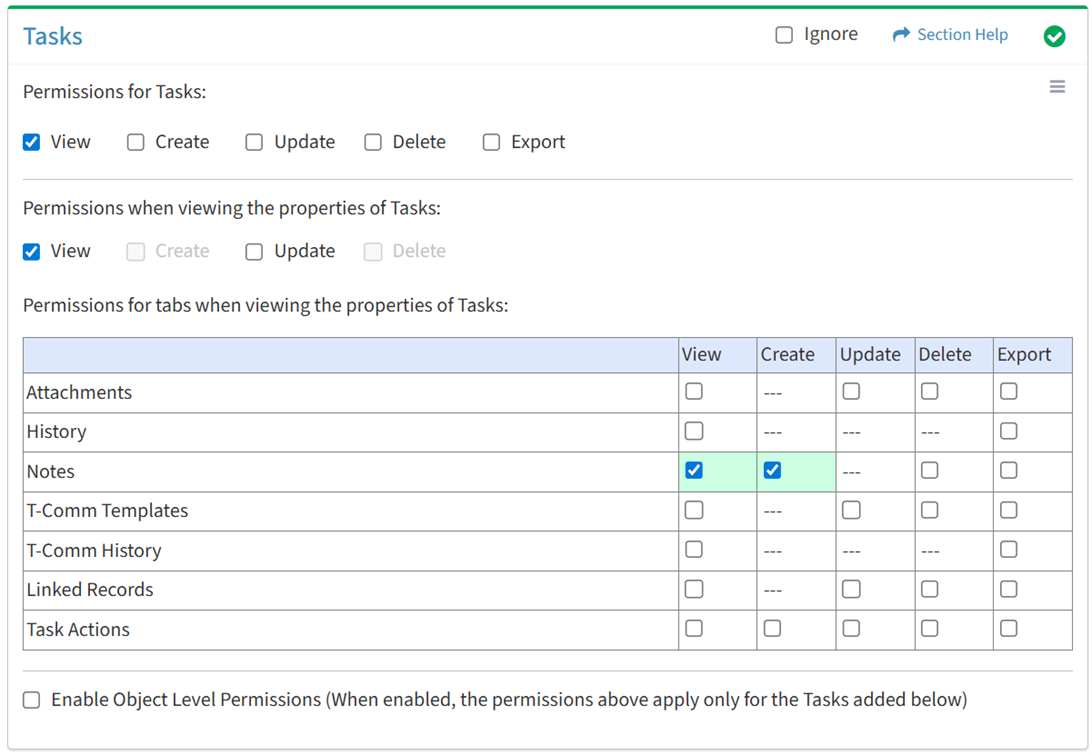
Task: Enable Delete for Notes tab
Action: tap(930, 470)
